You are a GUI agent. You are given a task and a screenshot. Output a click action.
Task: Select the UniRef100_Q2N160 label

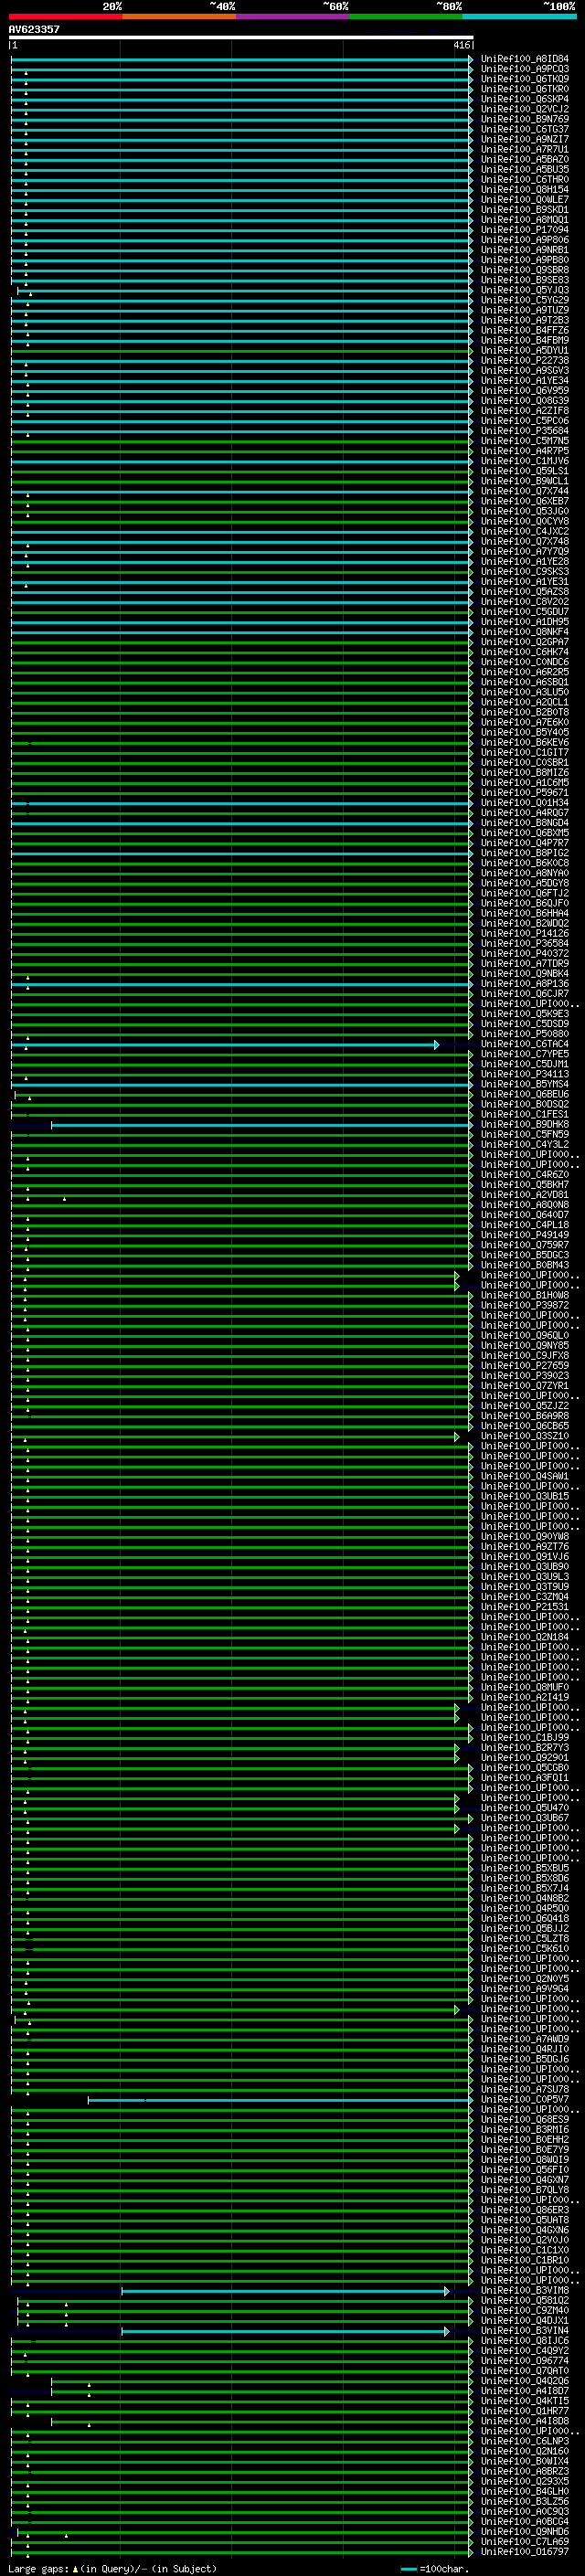click(x=525, y=2452)
